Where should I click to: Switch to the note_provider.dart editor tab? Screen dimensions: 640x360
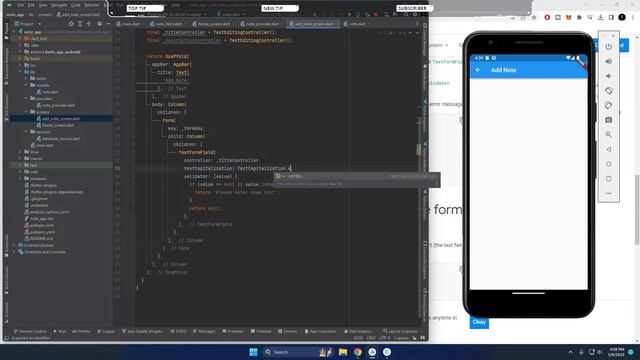coord(260,24)
